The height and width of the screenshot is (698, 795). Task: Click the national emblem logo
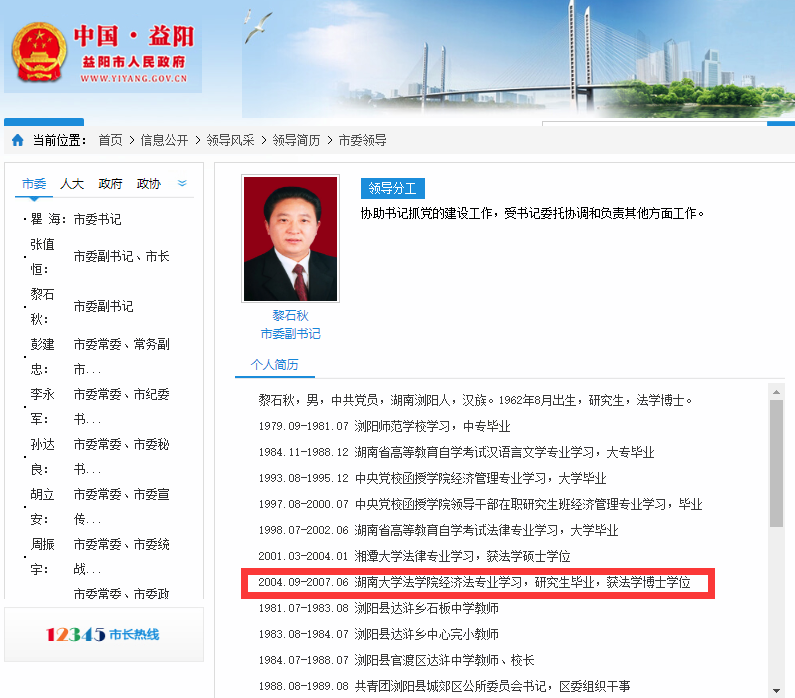coord(40,57)
